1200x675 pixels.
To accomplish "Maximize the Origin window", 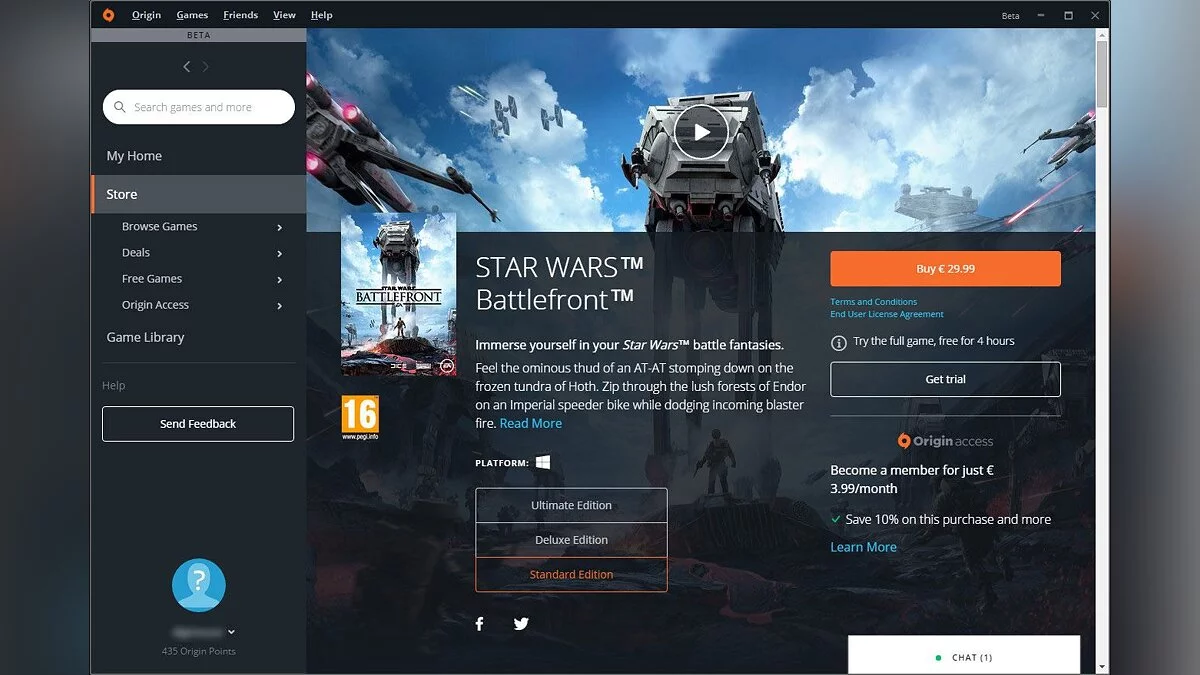I will pyautogui.click(x=1068, y=16).
